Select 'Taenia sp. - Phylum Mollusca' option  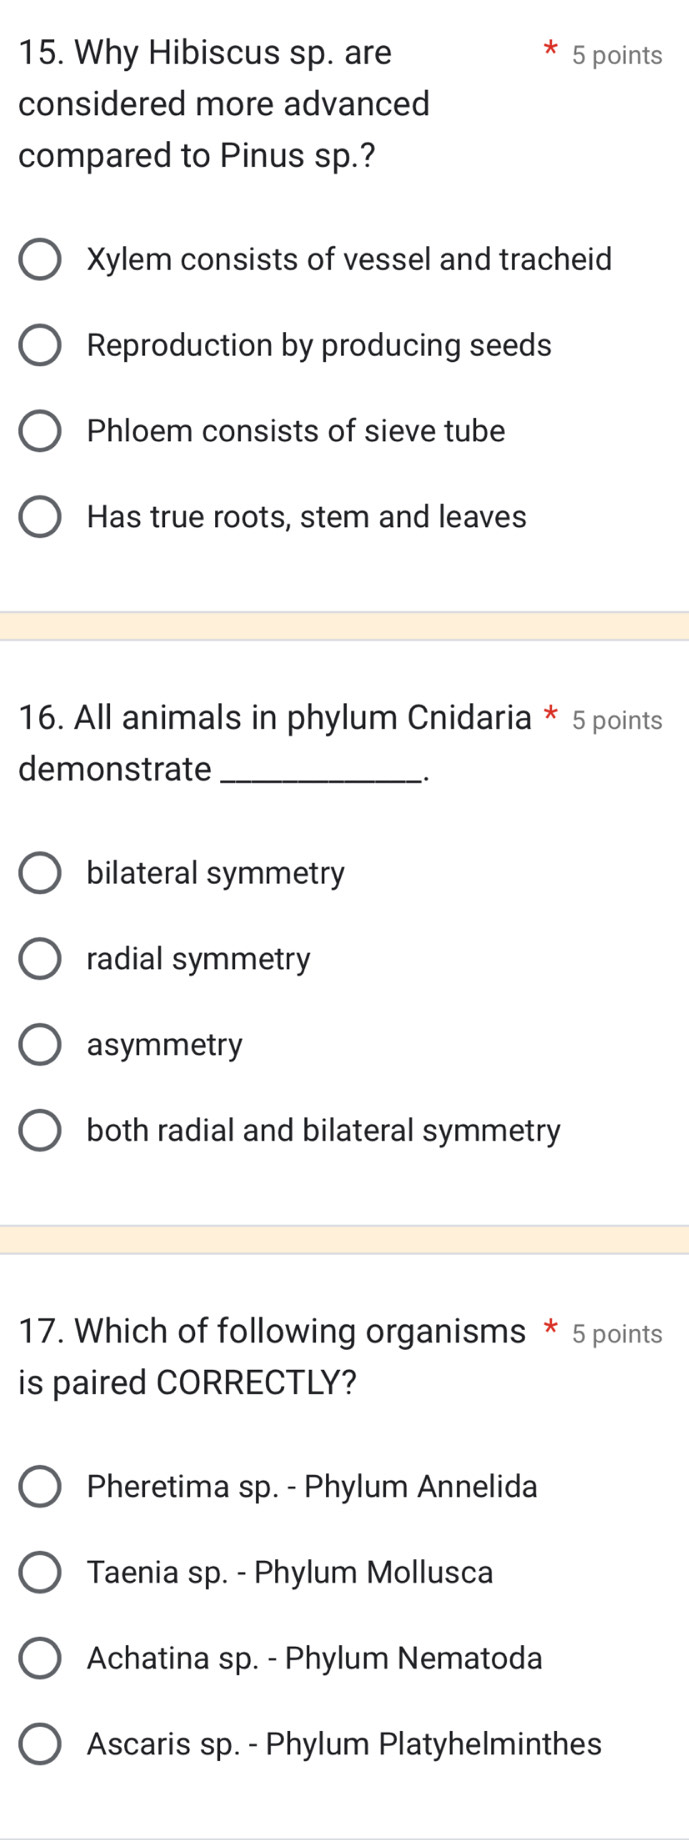[40, 1574]
